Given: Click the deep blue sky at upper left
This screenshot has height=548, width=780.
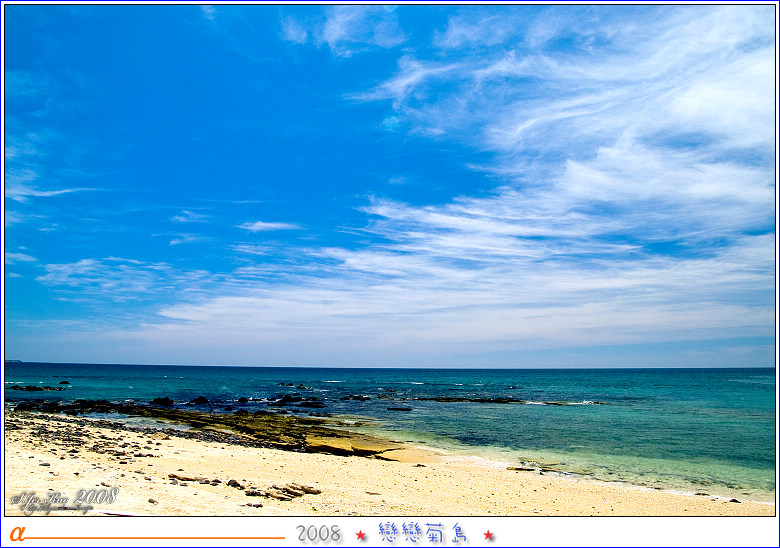Looking at the screenshot, I should point(120,80).
